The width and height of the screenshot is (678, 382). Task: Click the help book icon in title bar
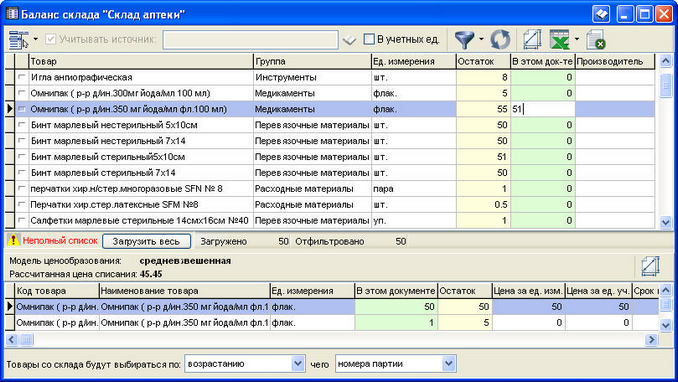coord(601,14)
